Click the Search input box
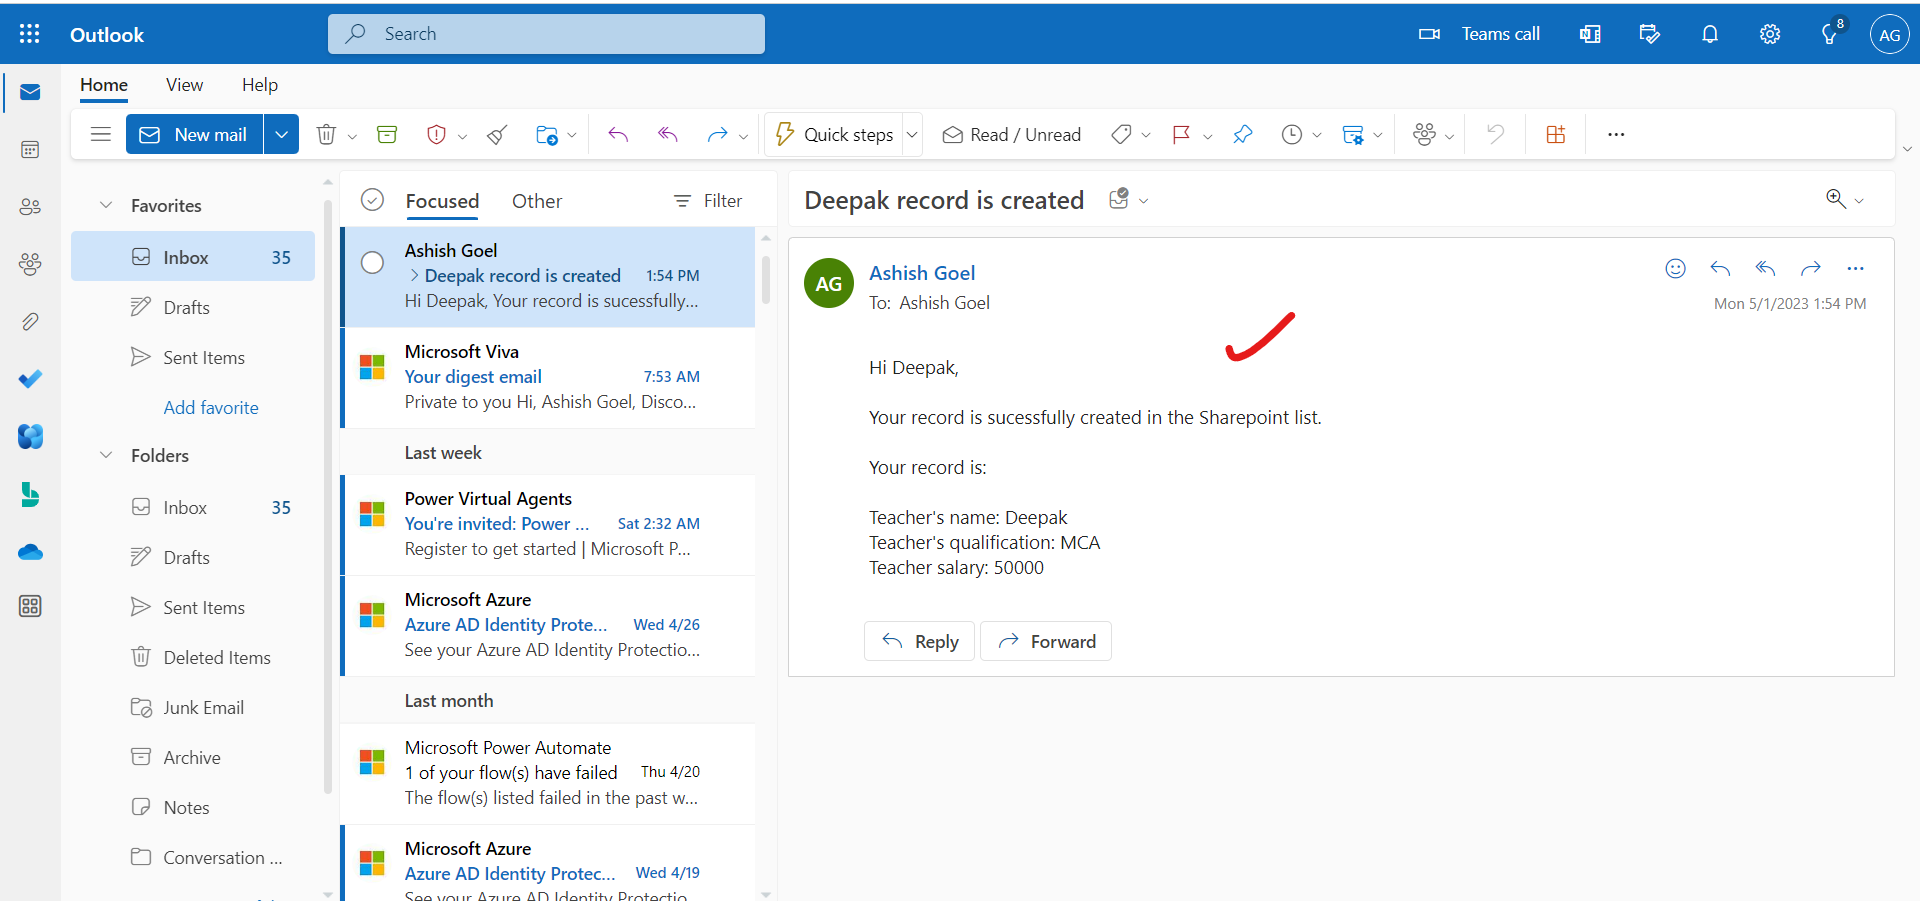Image resolution: width=1920 pixels, height=901 pixels. point(546,34)
